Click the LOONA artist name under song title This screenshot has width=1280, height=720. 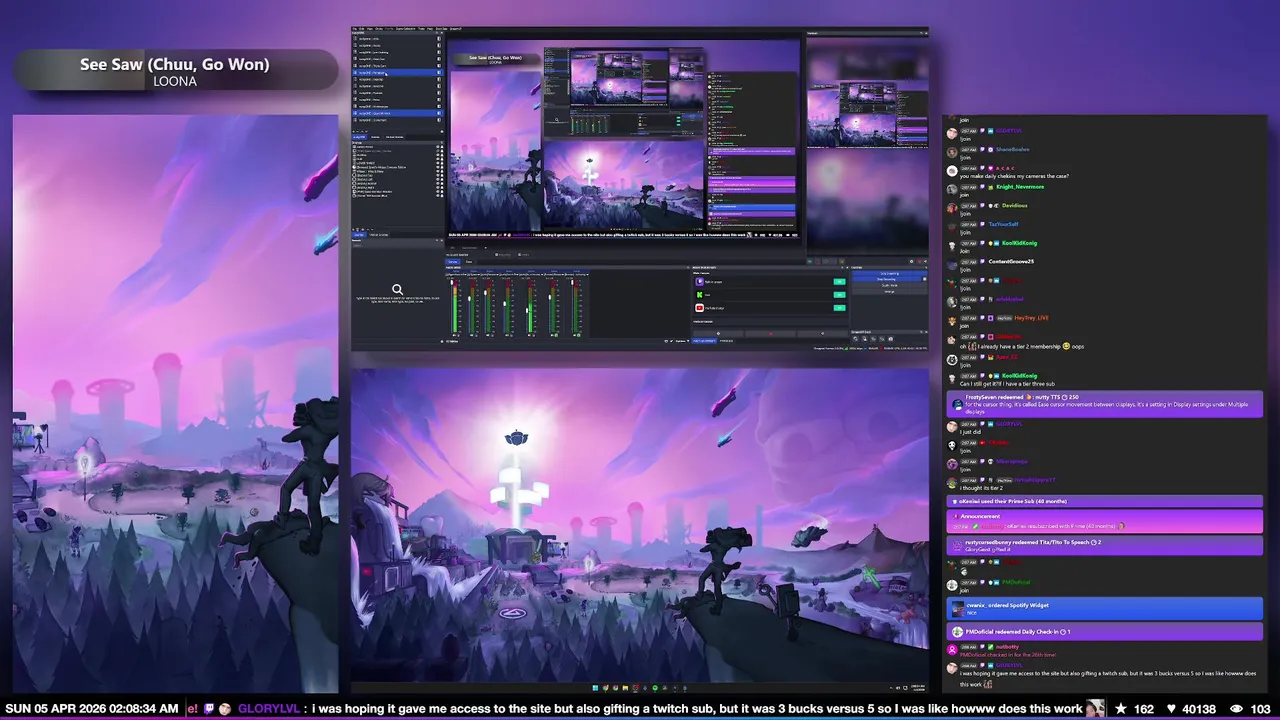tap(175, 81)
